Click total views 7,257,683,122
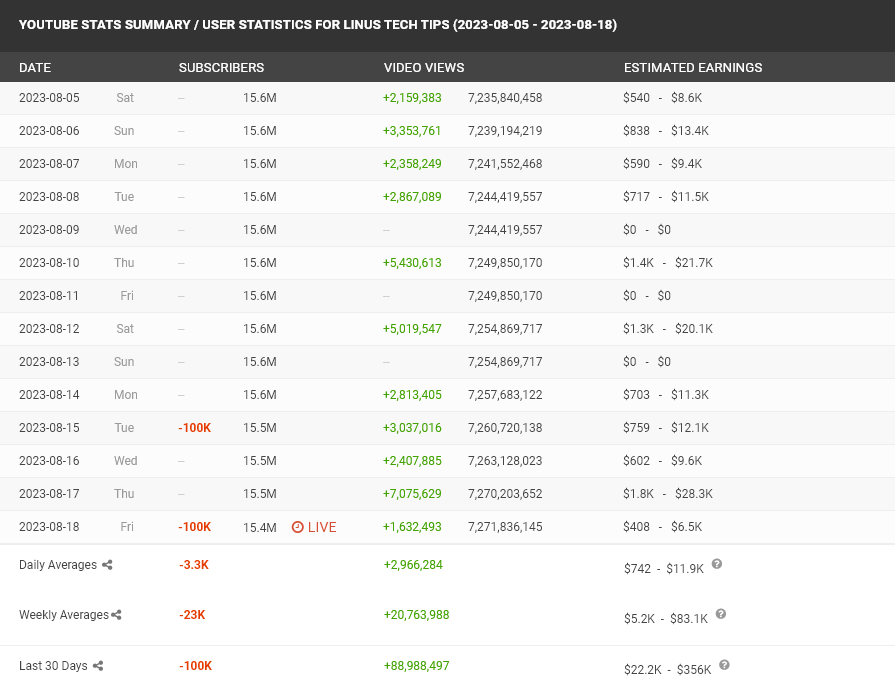Image resolution: width=895 pixels, height=690 pixels. [x=505, y=395]
